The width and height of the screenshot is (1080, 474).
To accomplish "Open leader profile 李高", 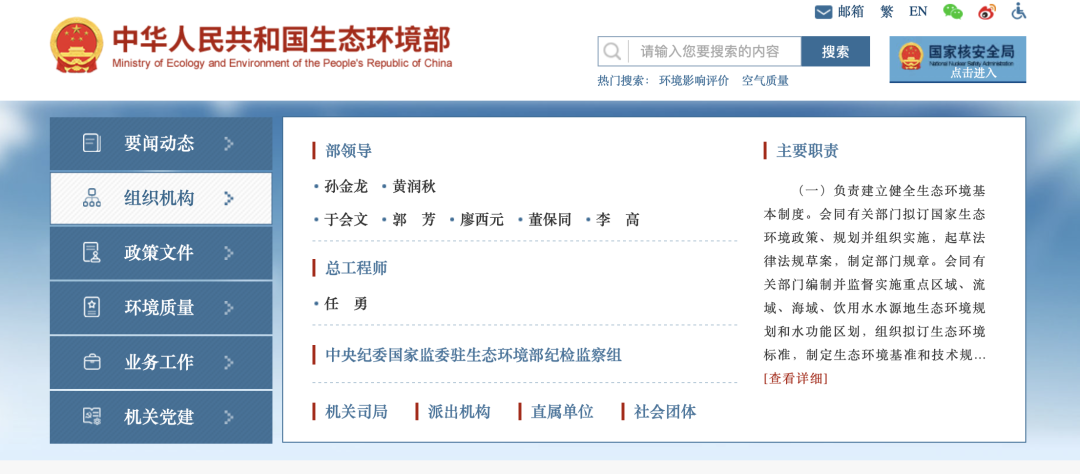I will (618, 220).
